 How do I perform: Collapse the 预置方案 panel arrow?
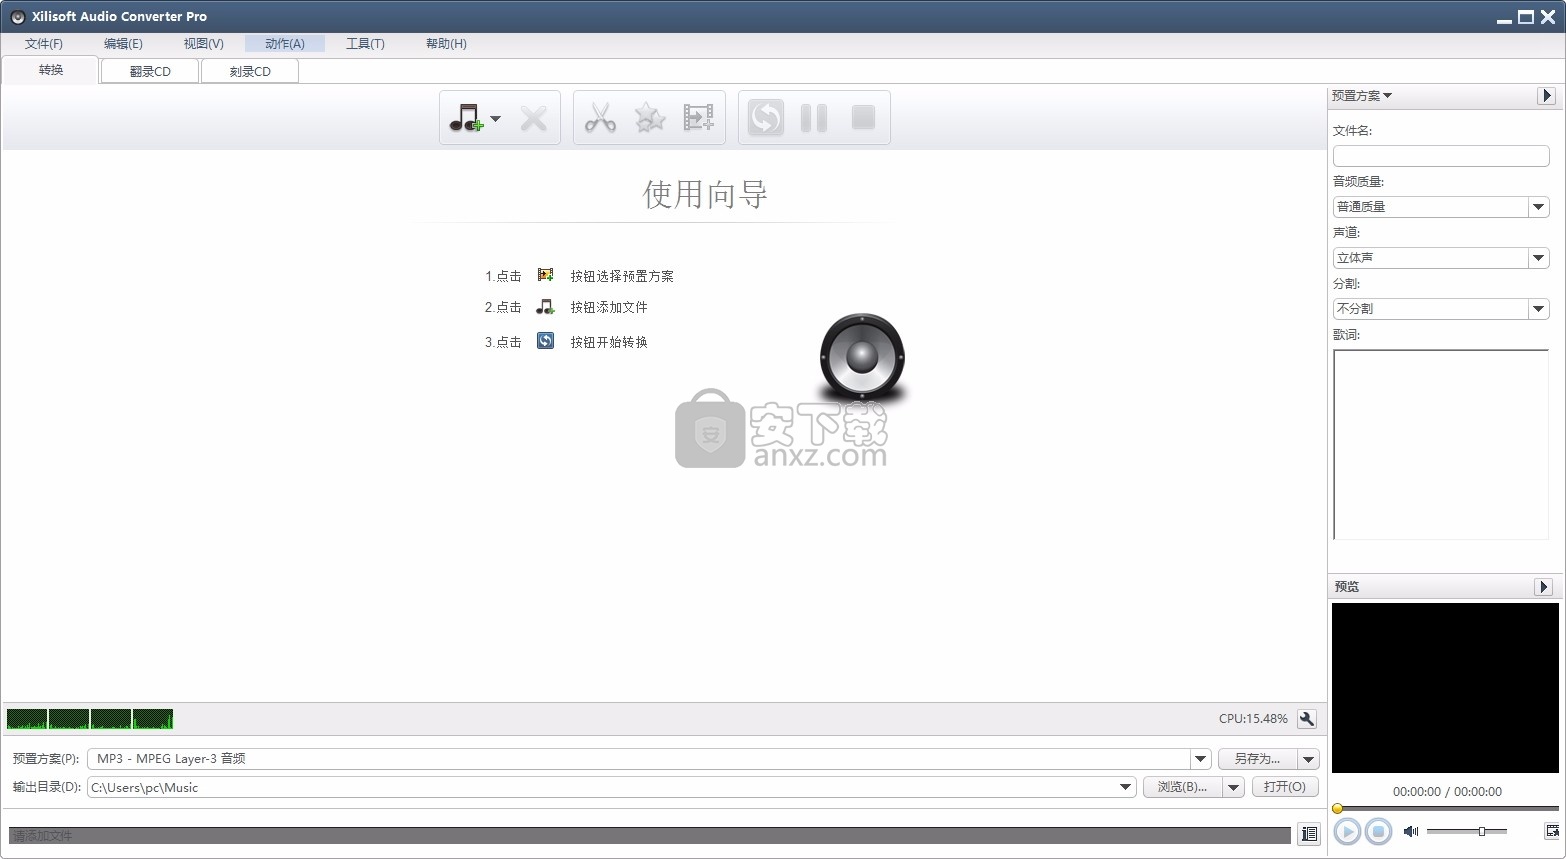[x=1546, y=96]
